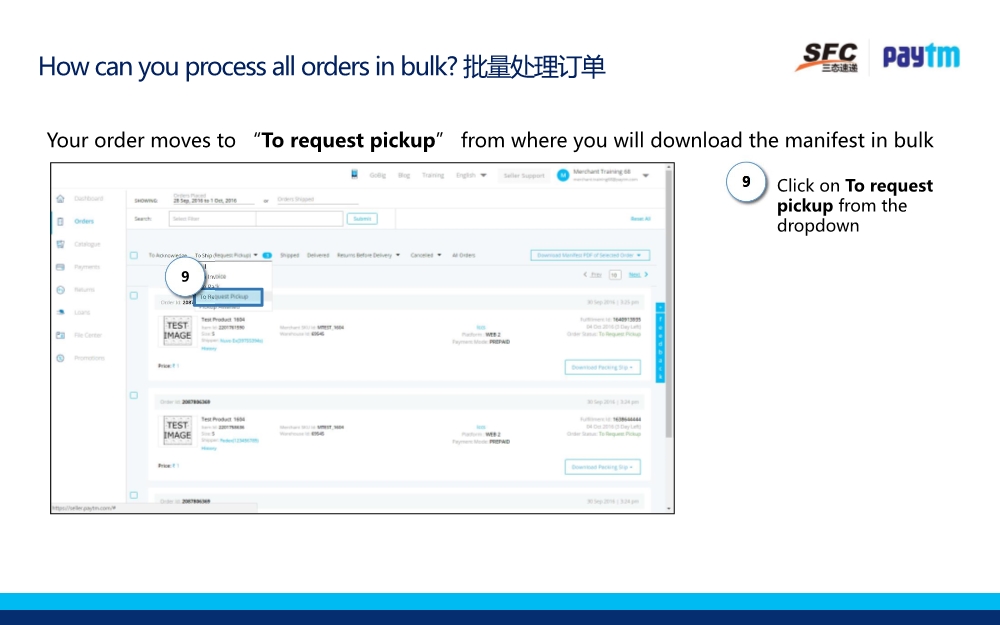1000x625 pixels.
Task: Select the second order's checkbox
Action: tap(133, 395)
